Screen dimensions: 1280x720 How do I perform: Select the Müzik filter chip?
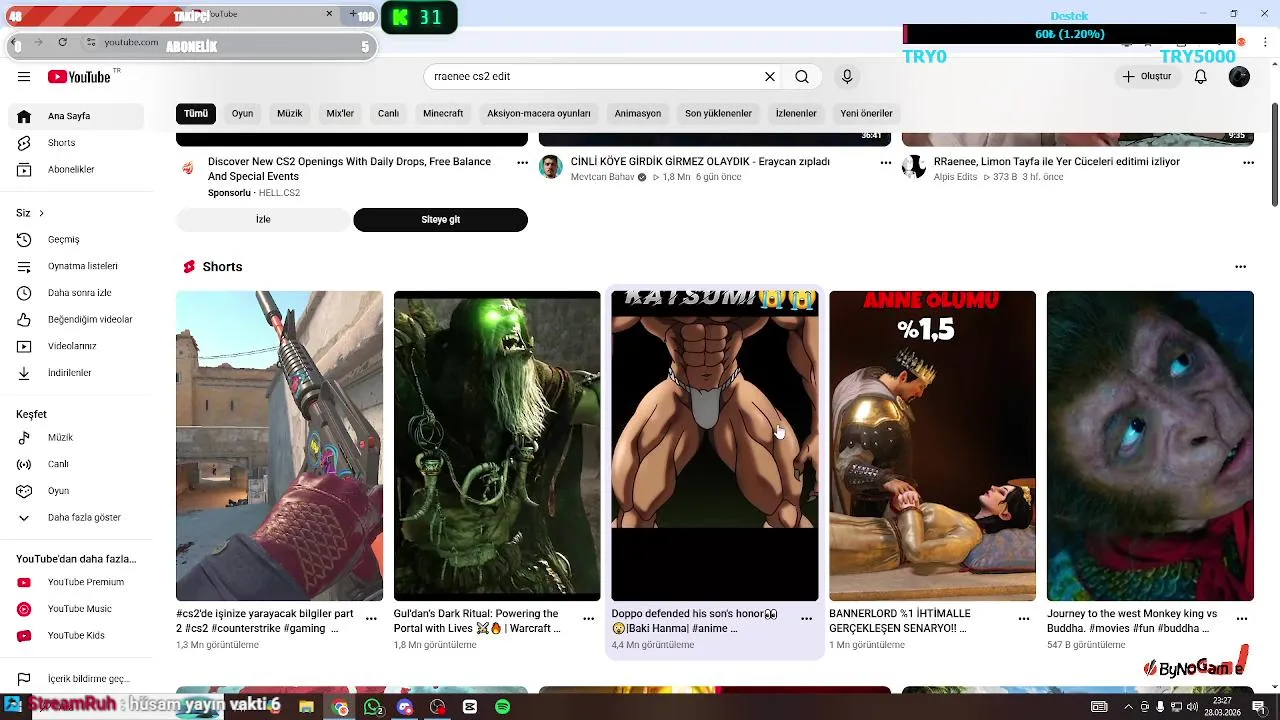pos(290,114)
